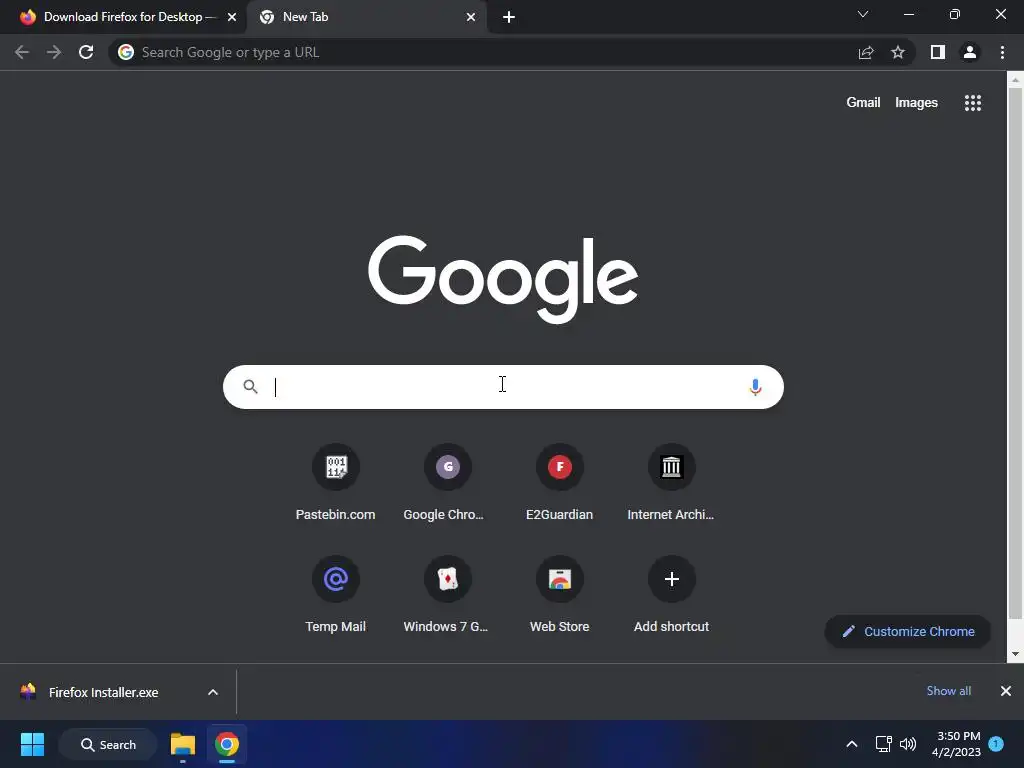Open Firefox Installer.exe download item
The height and width of the screenshot is (768, 1024).
click(x=103, y=692)
